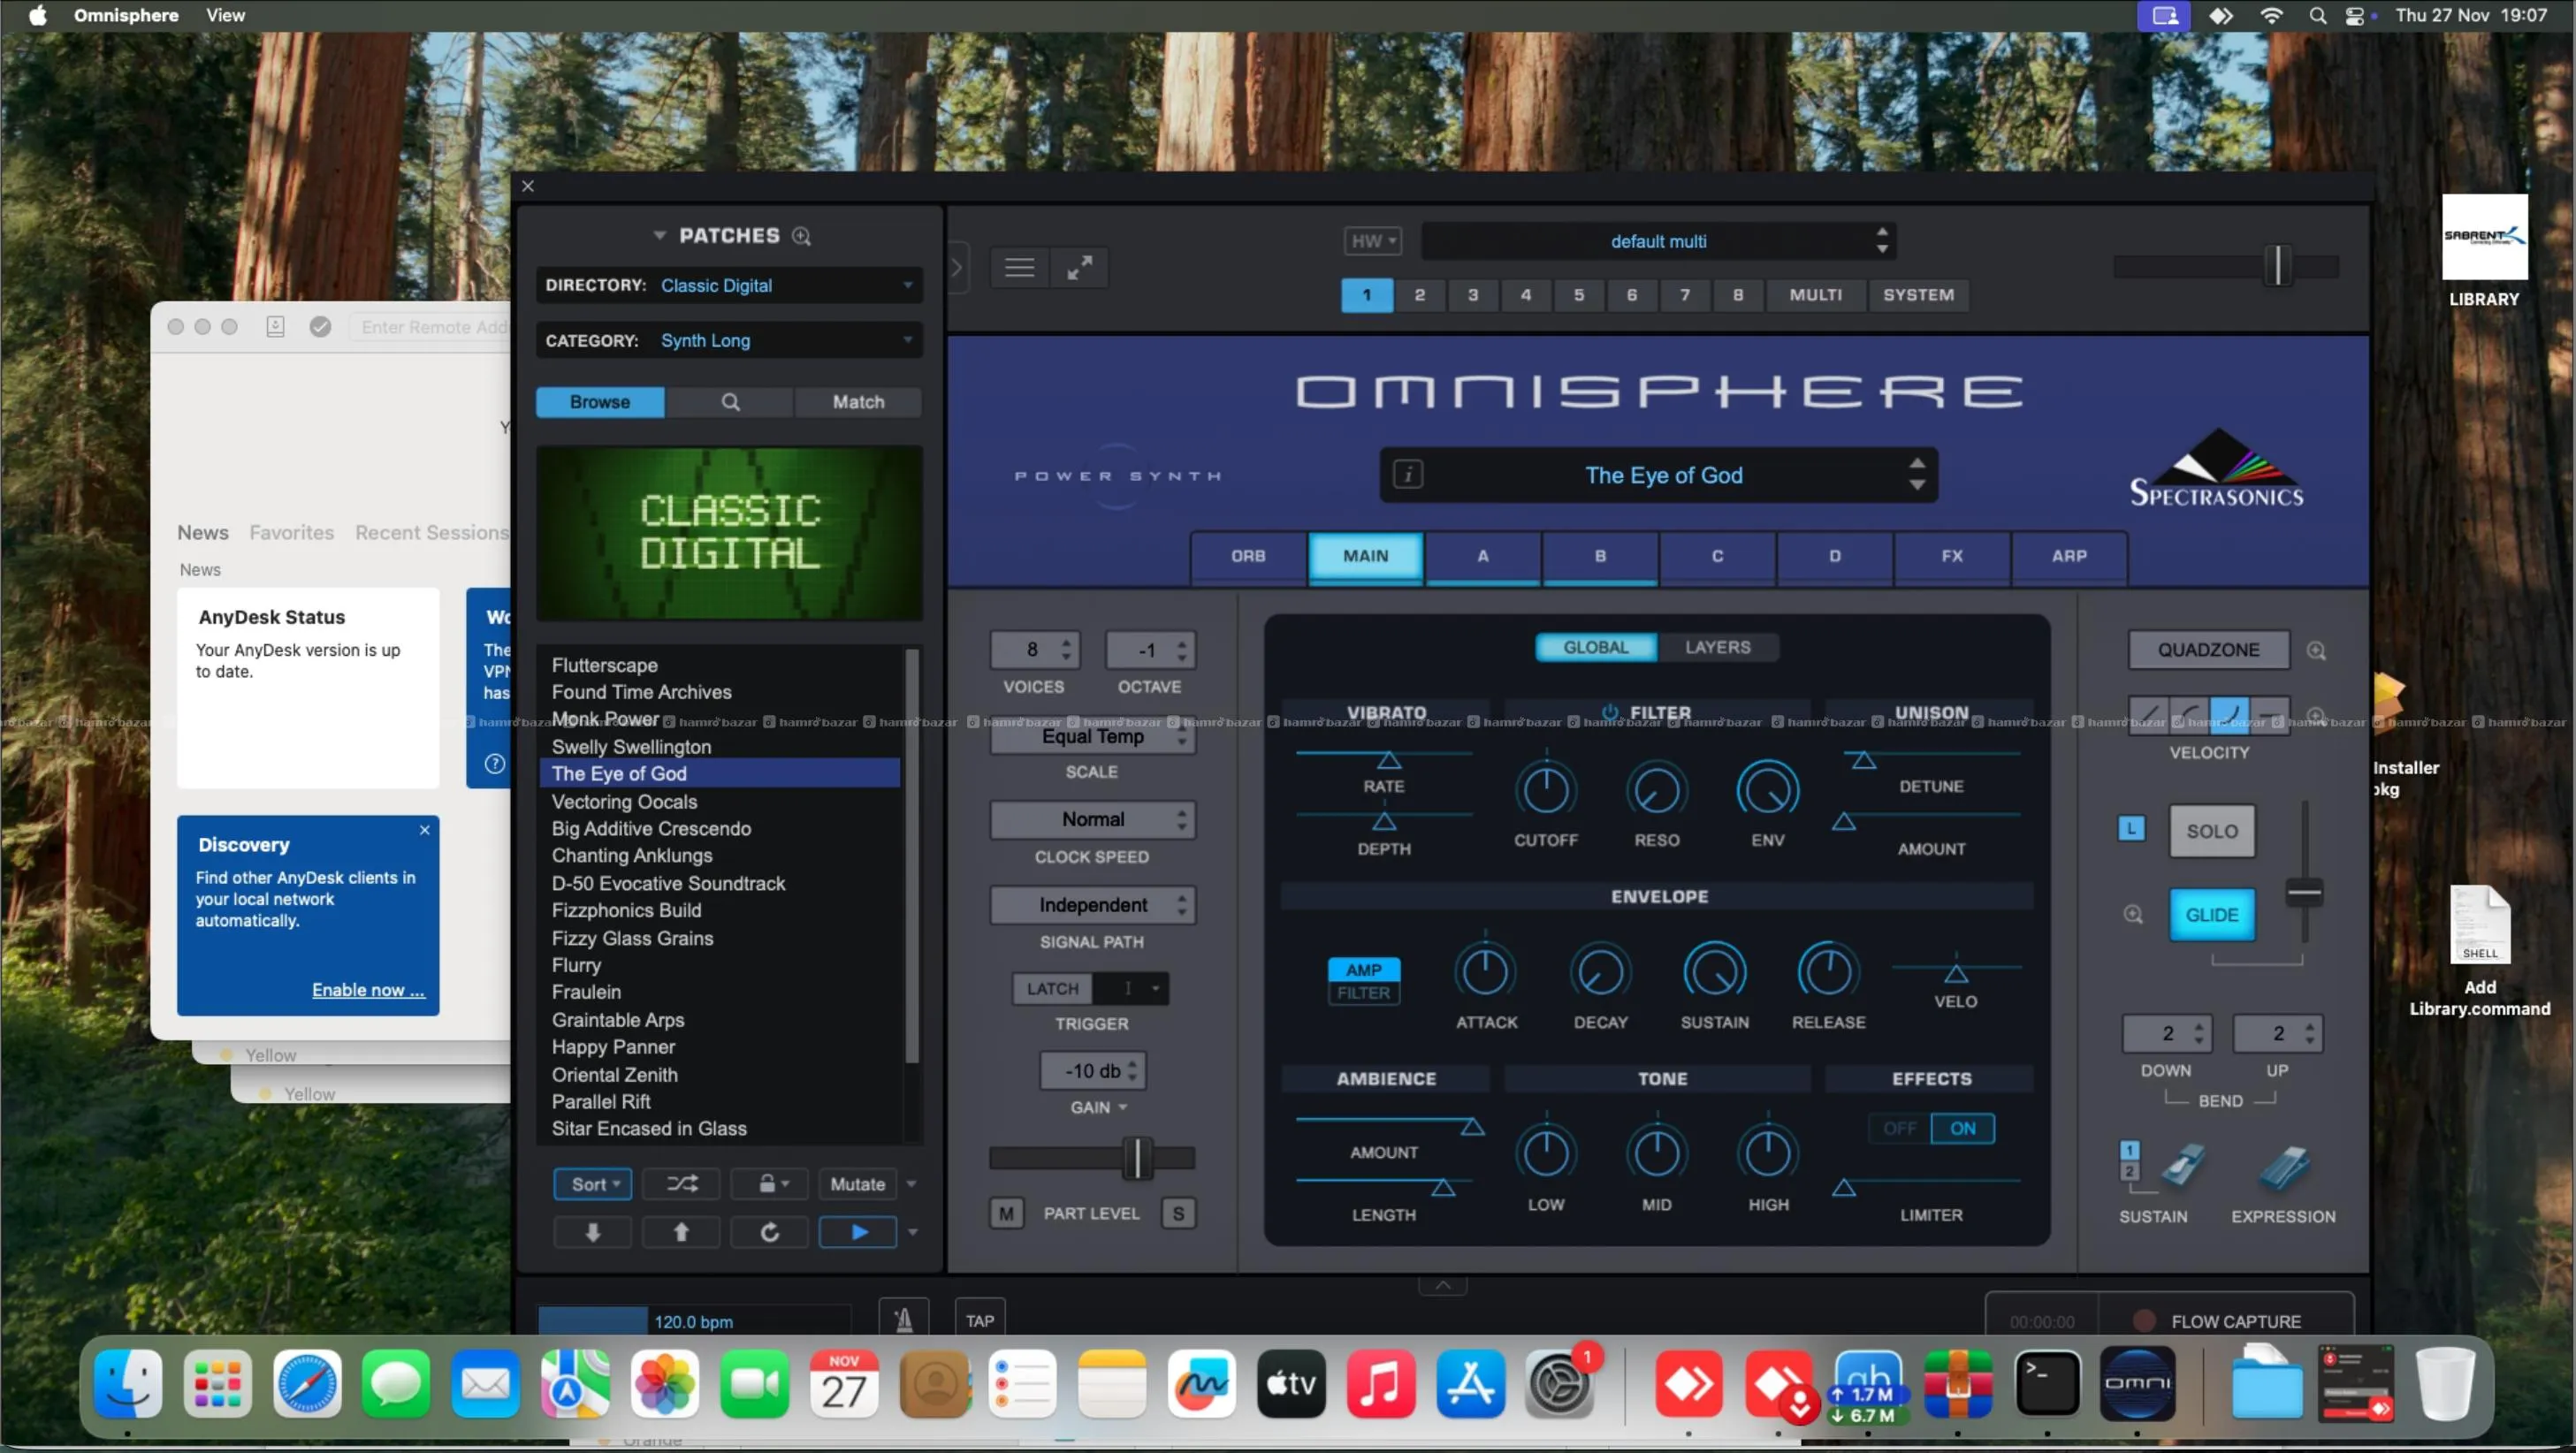This screenshot has height=1453, width=2576.
Task: Launch Safari from the Dock
Action: pyautogui.click(x=307, y=1384)
